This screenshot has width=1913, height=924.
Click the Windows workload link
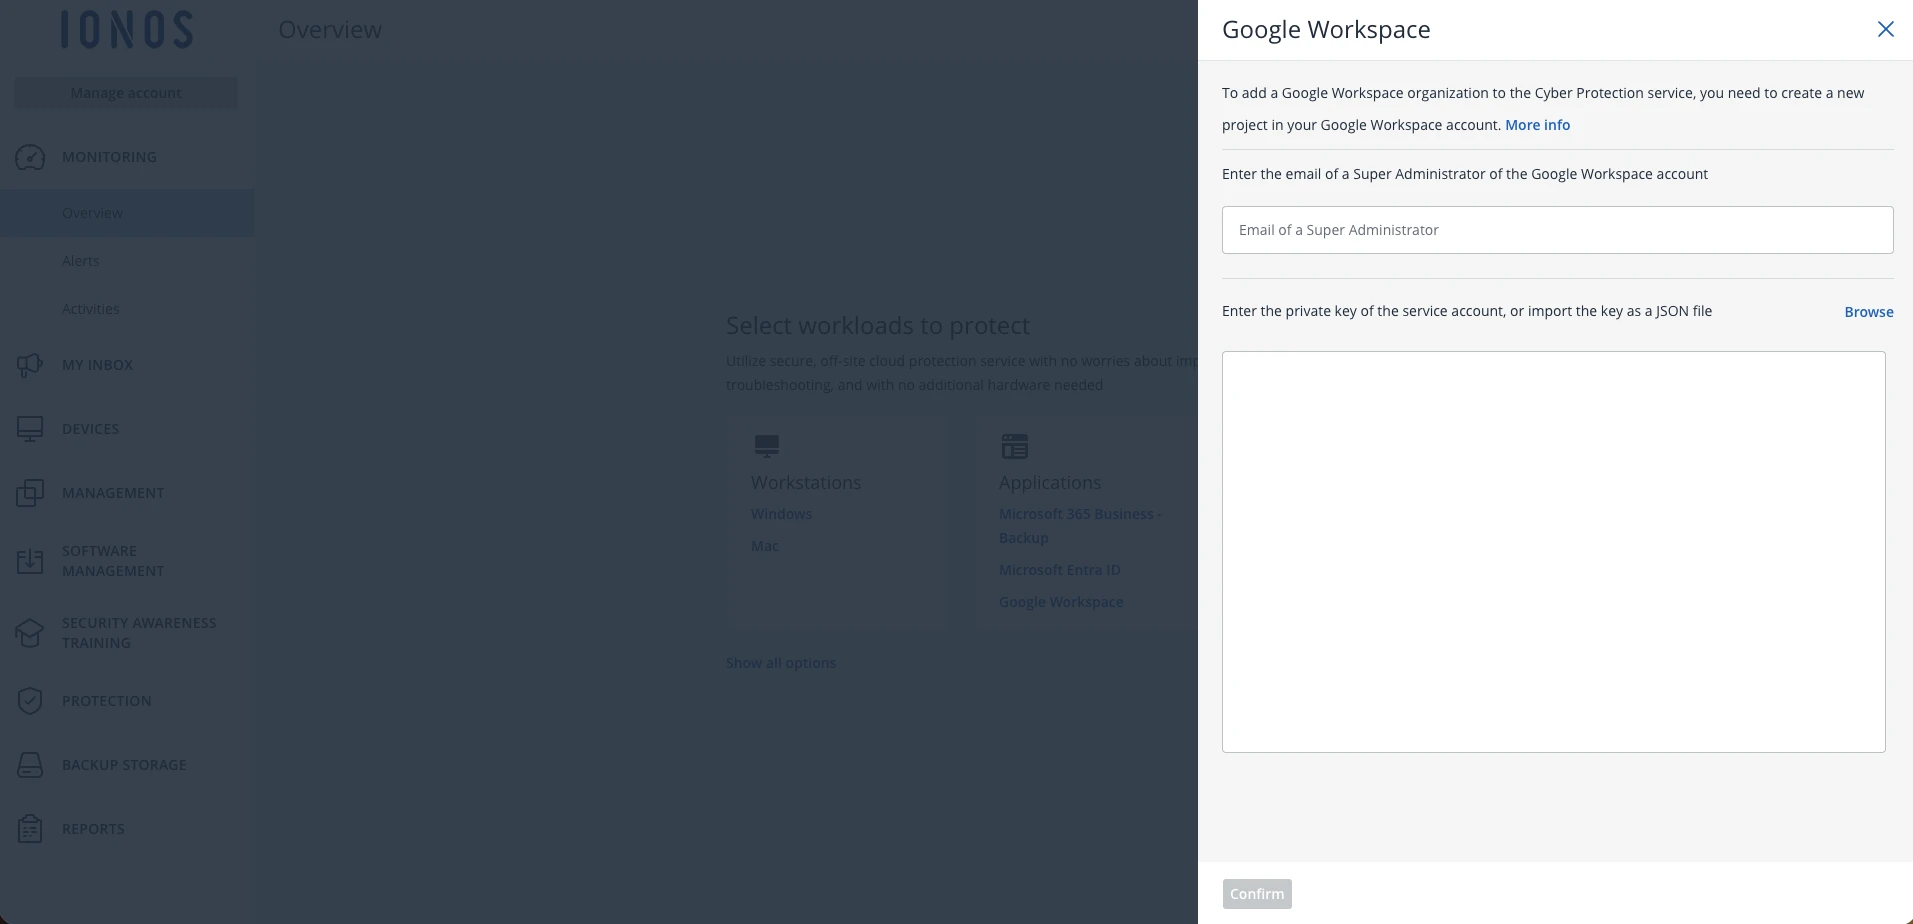781,514
